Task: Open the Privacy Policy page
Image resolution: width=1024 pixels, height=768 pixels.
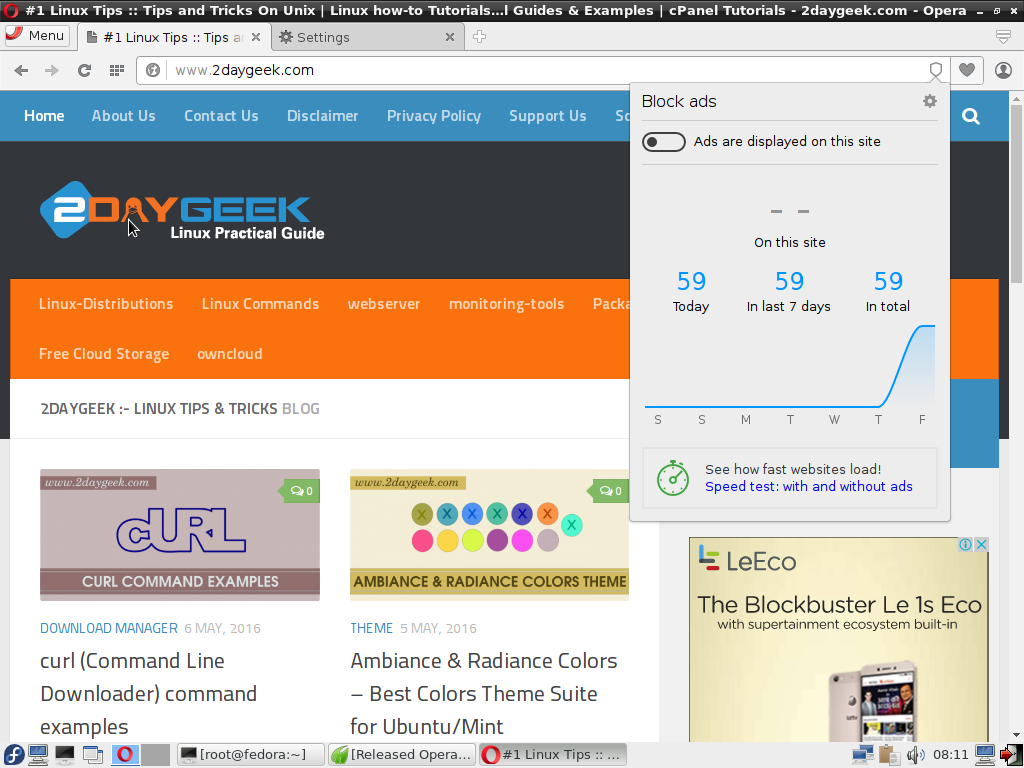Action: tap(434, 116)
